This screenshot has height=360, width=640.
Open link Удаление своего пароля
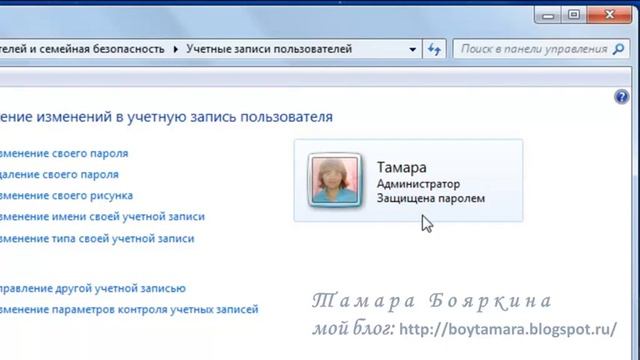point(59,174)
